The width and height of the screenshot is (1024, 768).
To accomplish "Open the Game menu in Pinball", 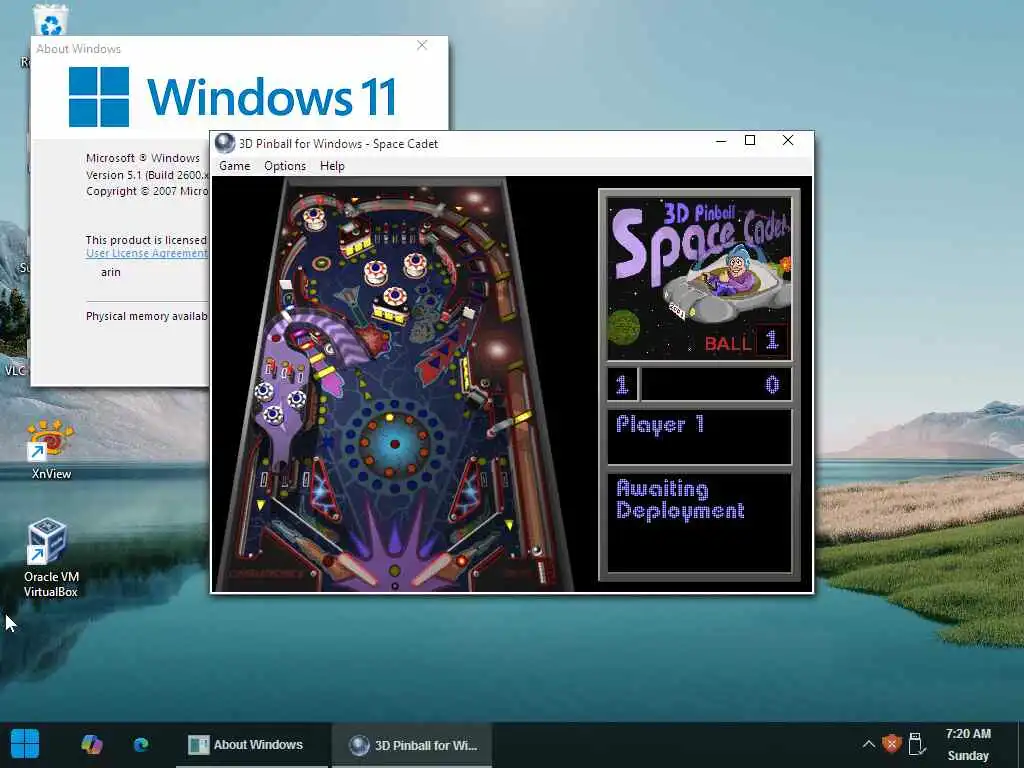I will (234, 166).
